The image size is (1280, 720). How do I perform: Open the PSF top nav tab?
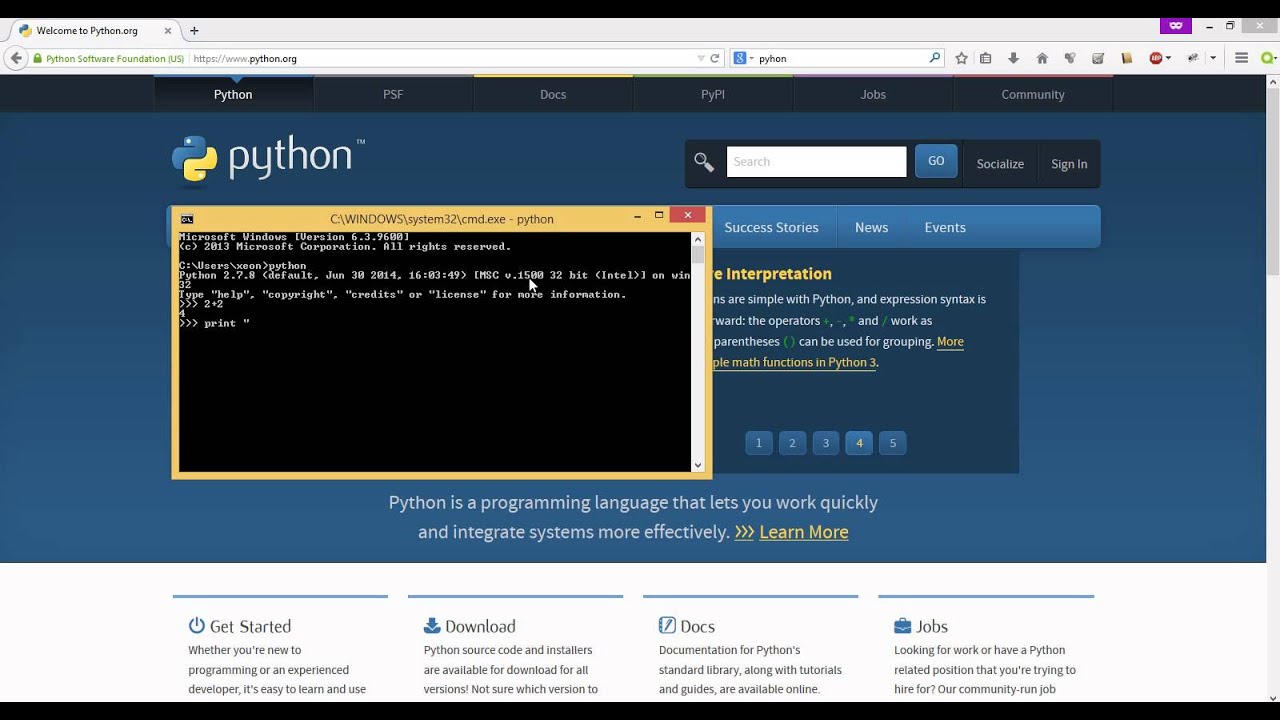(393, 94)
